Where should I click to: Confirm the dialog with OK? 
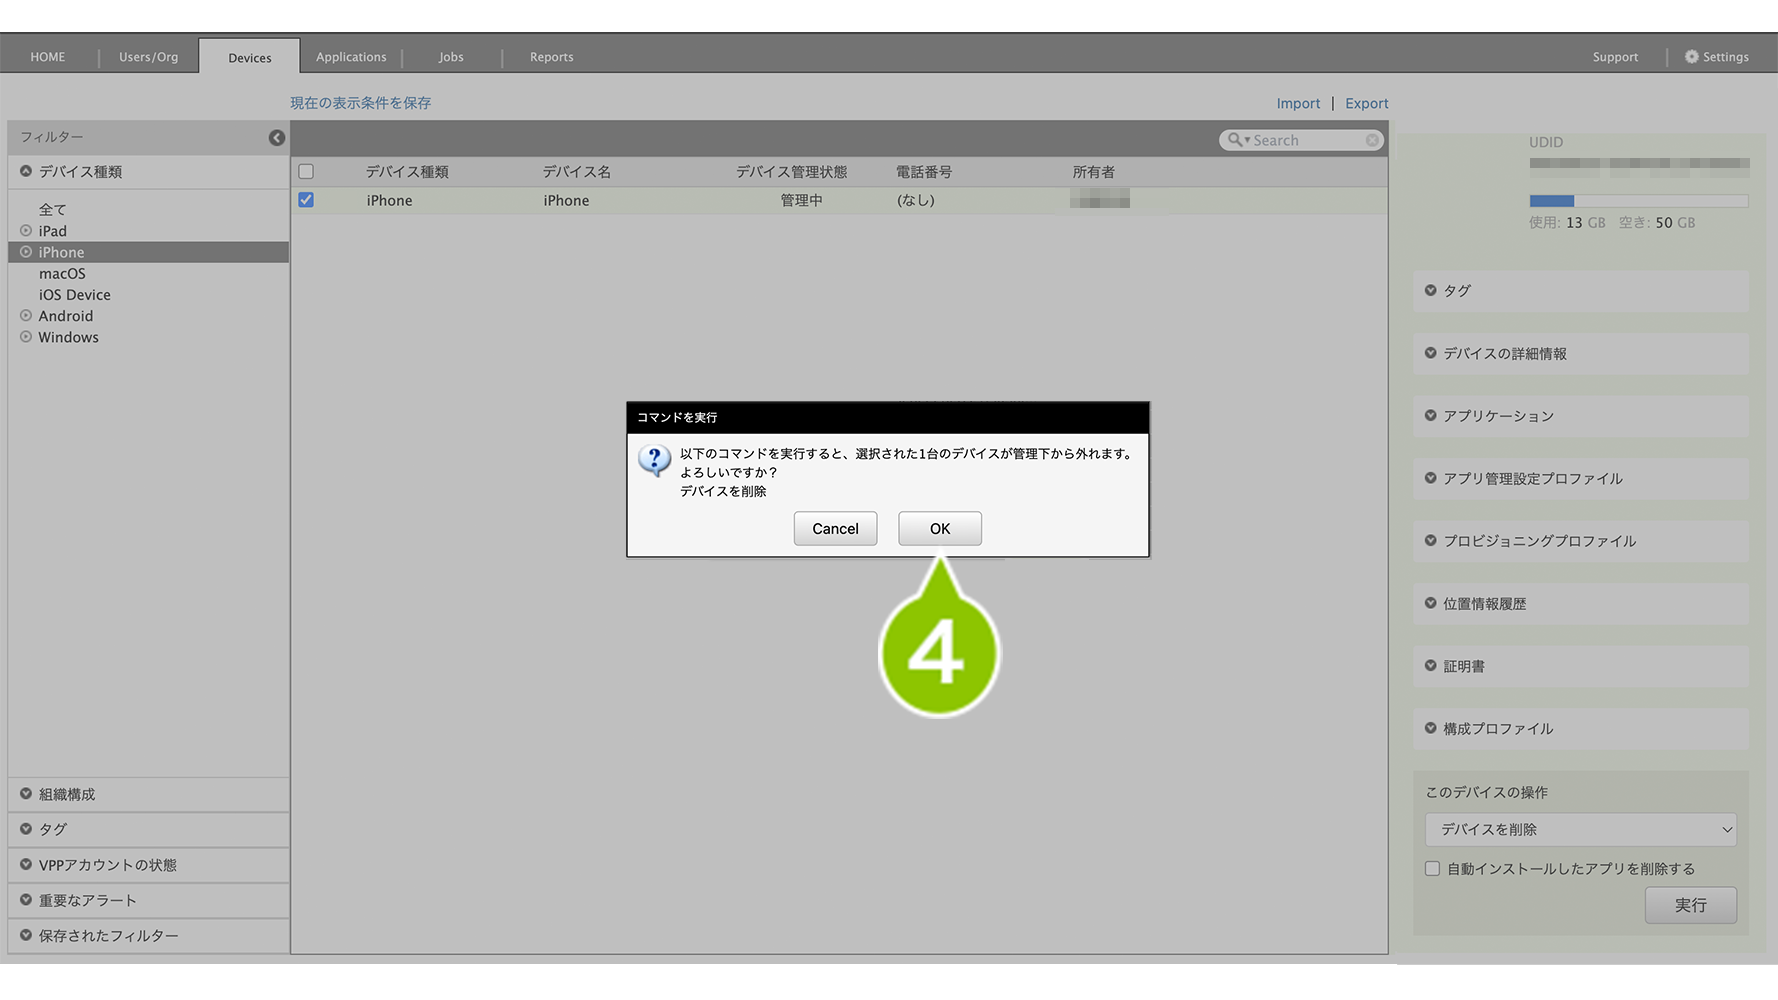pos(939,529)
